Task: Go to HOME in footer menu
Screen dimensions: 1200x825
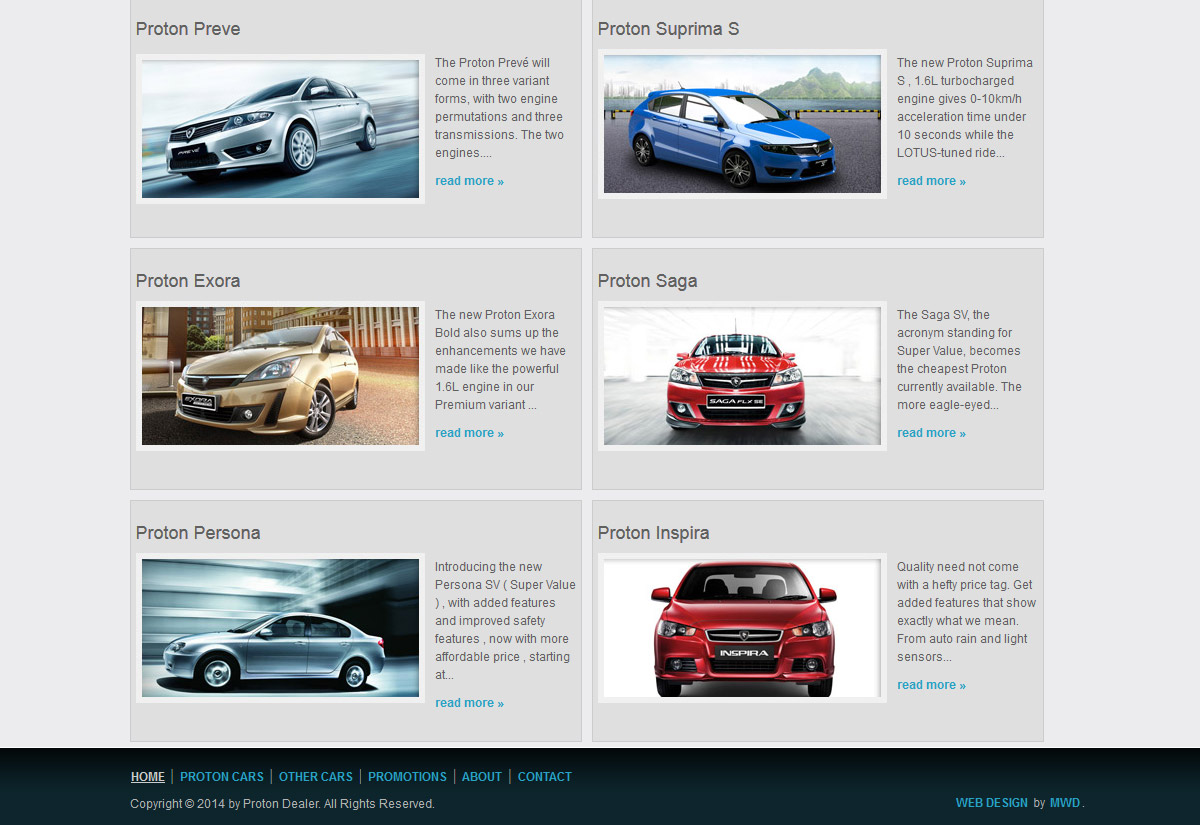Action: tap(148, 777)
